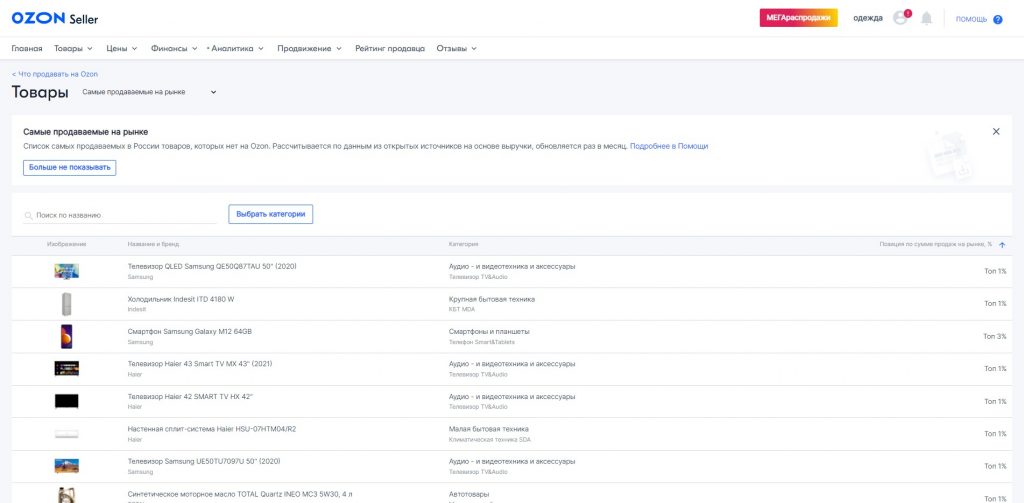Expand the Продвижение menu

tap(309, 48)
